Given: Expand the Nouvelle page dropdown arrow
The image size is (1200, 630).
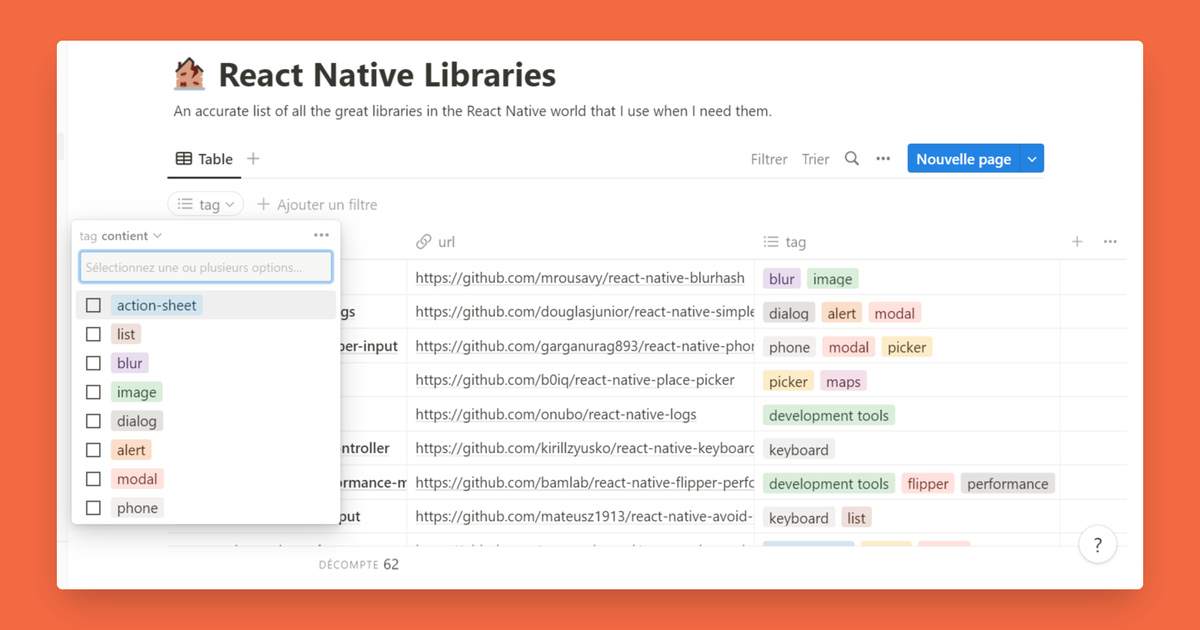Looking at the screenshot, I should 1033,159.
